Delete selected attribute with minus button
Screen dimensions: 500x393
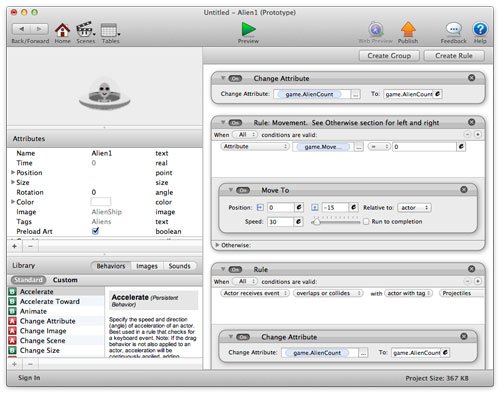tap(30, 246)
